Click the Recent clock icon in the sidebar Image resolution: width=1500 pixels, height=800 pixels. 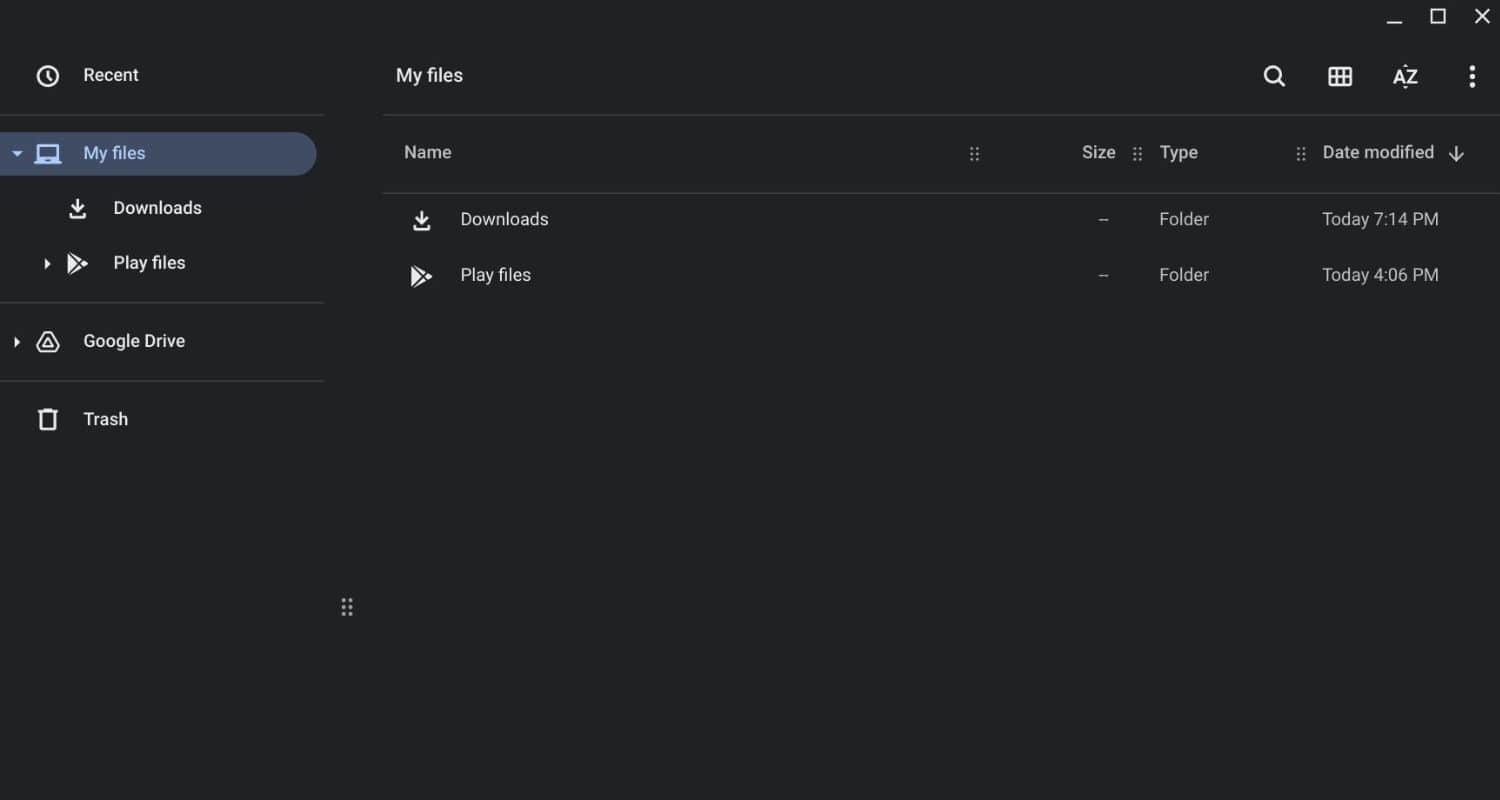click(48, 76)
